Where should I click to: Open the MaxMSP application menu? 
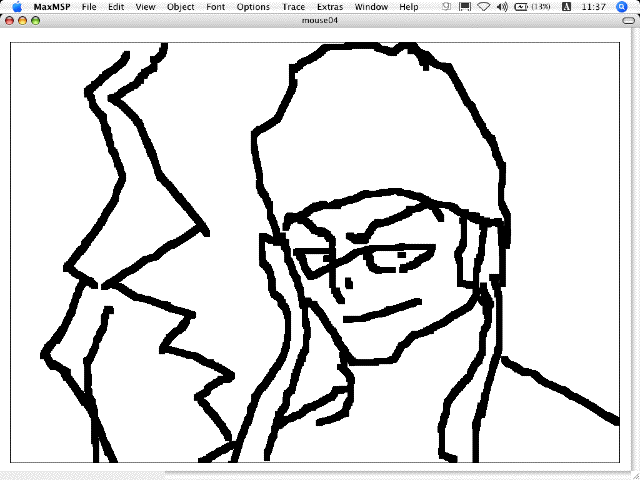pyautogui.click(x=52, y=7)
